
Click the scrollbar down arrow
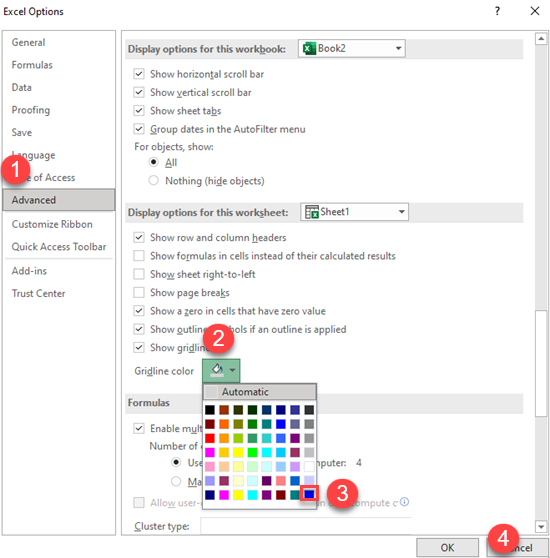(541, 526)
